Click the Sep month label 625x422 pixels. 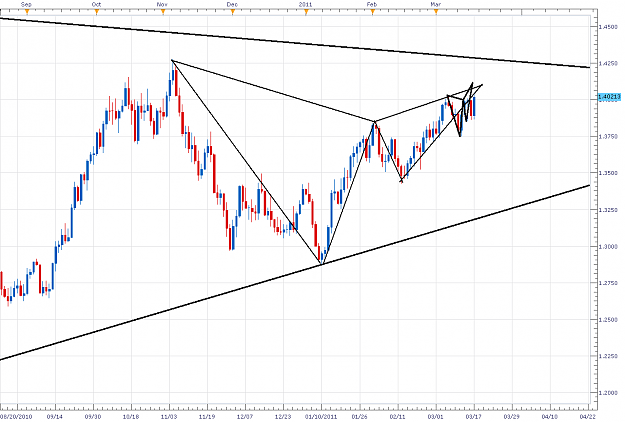[x=26, y=4]
